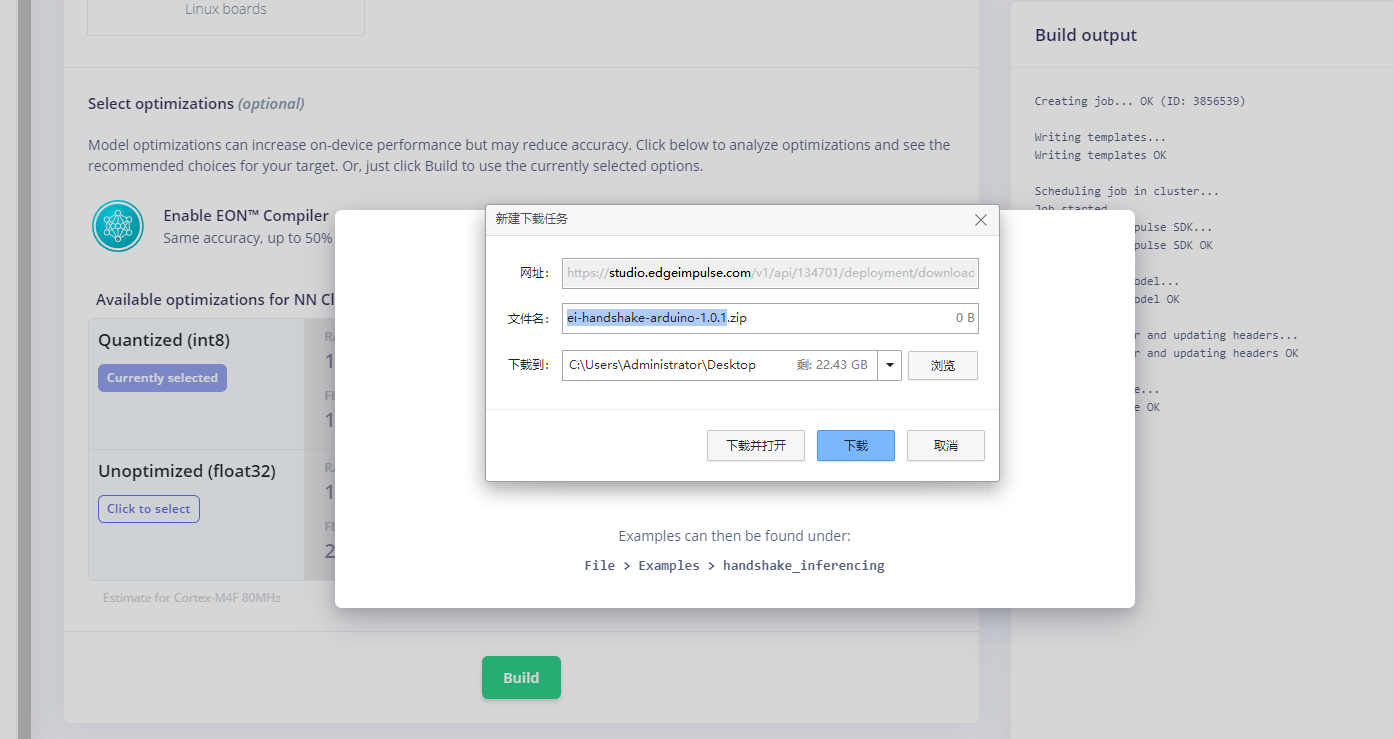
Task: Click the 浏览 browse button
Action: (943, 366)
